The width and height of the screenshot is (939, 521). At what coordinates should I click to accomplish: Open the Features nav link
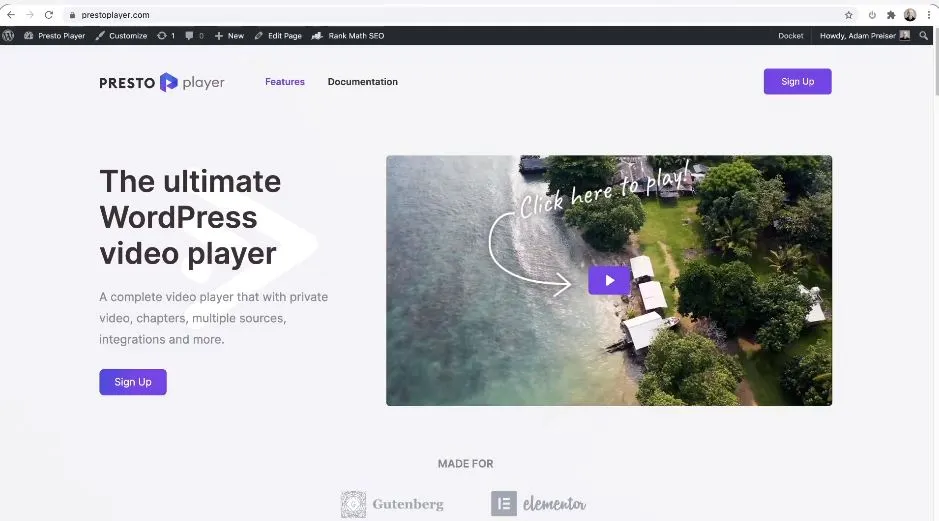285,82
